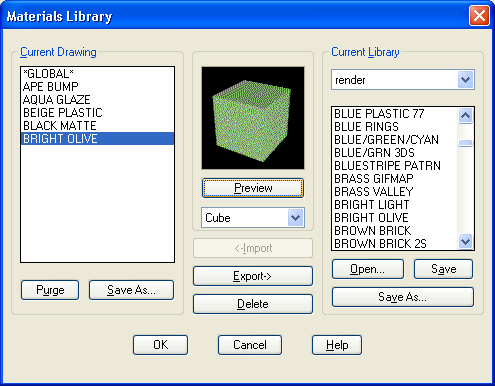The width and height of the screenshot is (495, 386).
Task: Select APE BUMP material
Action: 97,86
